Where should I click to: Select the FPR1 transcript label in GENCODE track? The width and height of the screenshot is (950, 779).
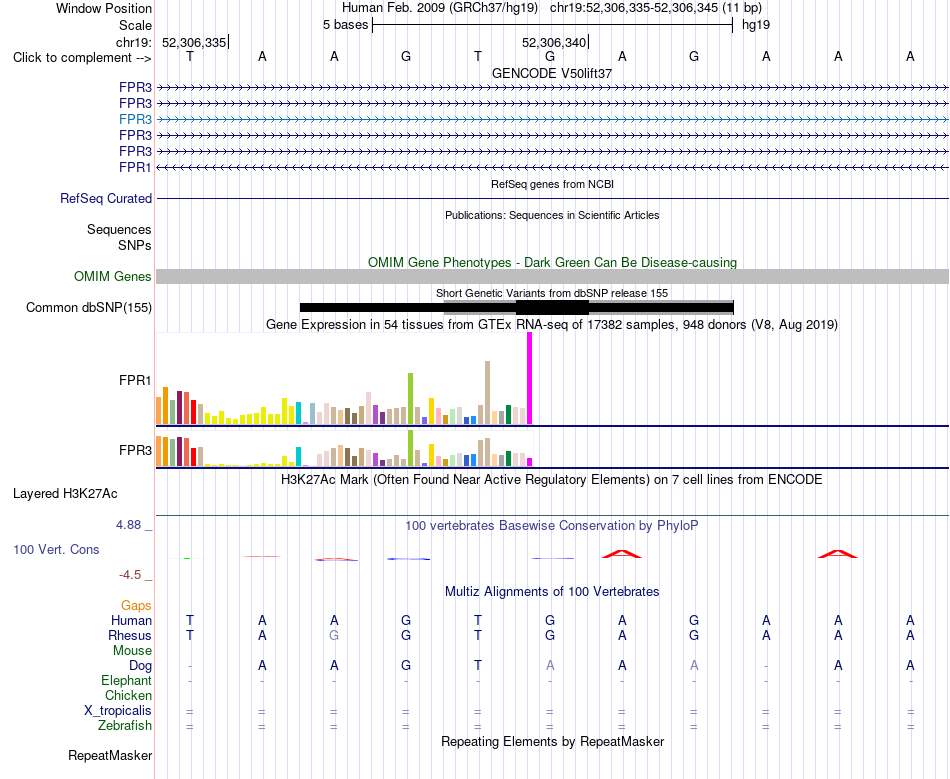coord(135,167)
